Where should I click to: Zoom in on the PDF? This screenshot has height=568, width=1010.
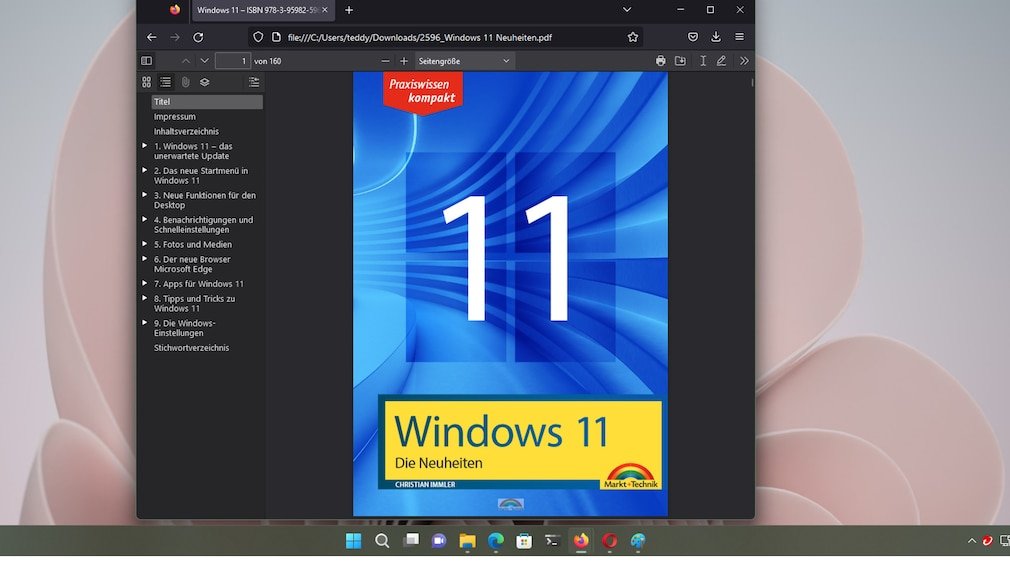404,61
